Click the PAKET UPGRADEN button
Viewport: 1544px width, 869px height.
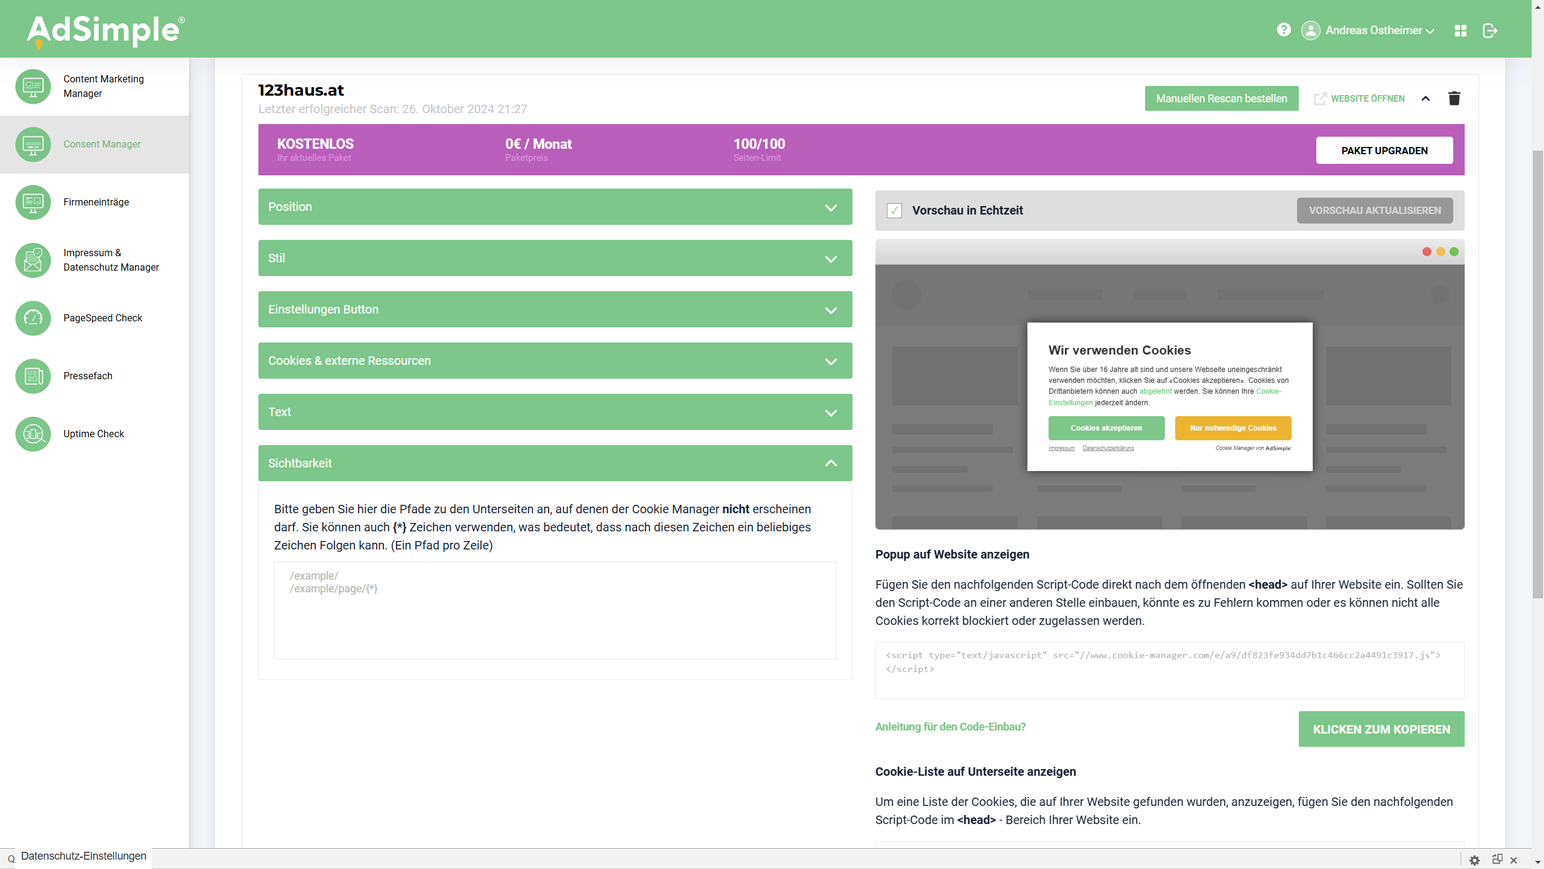point(1384,150)
